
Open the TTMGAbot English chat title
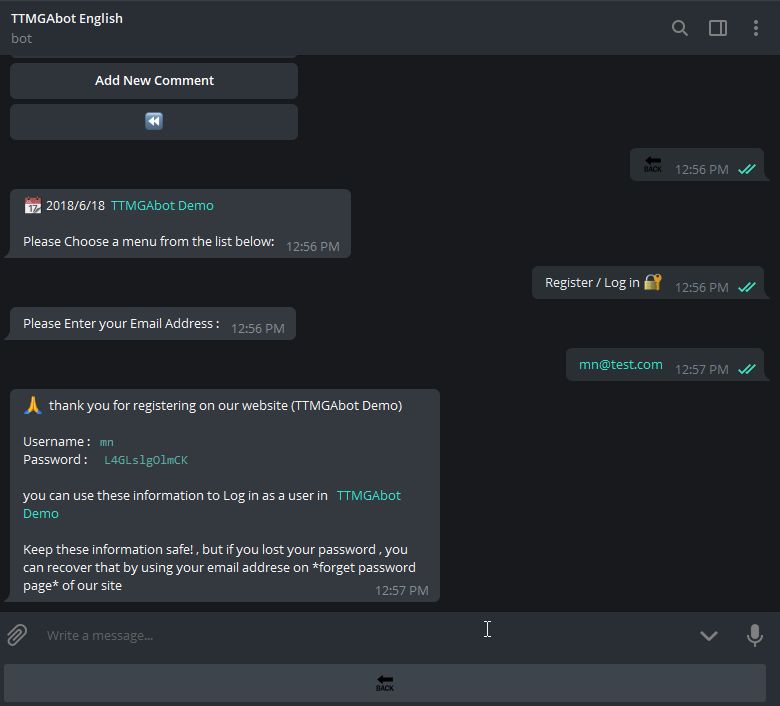pos(67,18)
